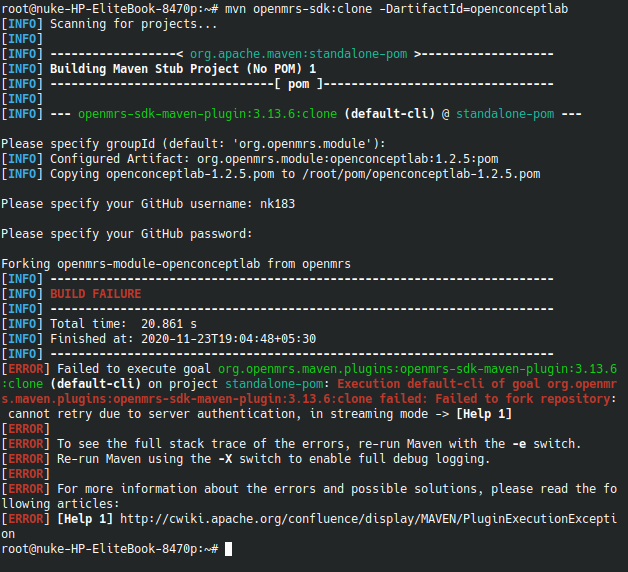The height and width of the screenshot is (572, 628).
Task: Click the red BUILD FAILURE text
Action: [96, 294]
